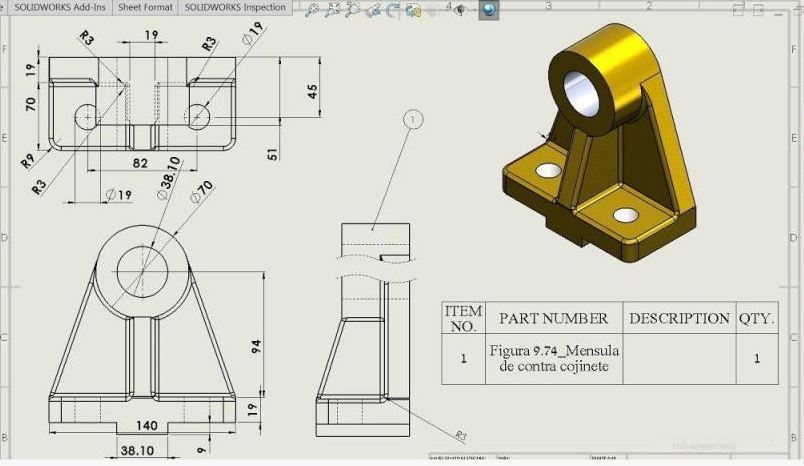Click the highlighted Display Style sphere icon
The image size is (804, 466).
tap(489, 10)
